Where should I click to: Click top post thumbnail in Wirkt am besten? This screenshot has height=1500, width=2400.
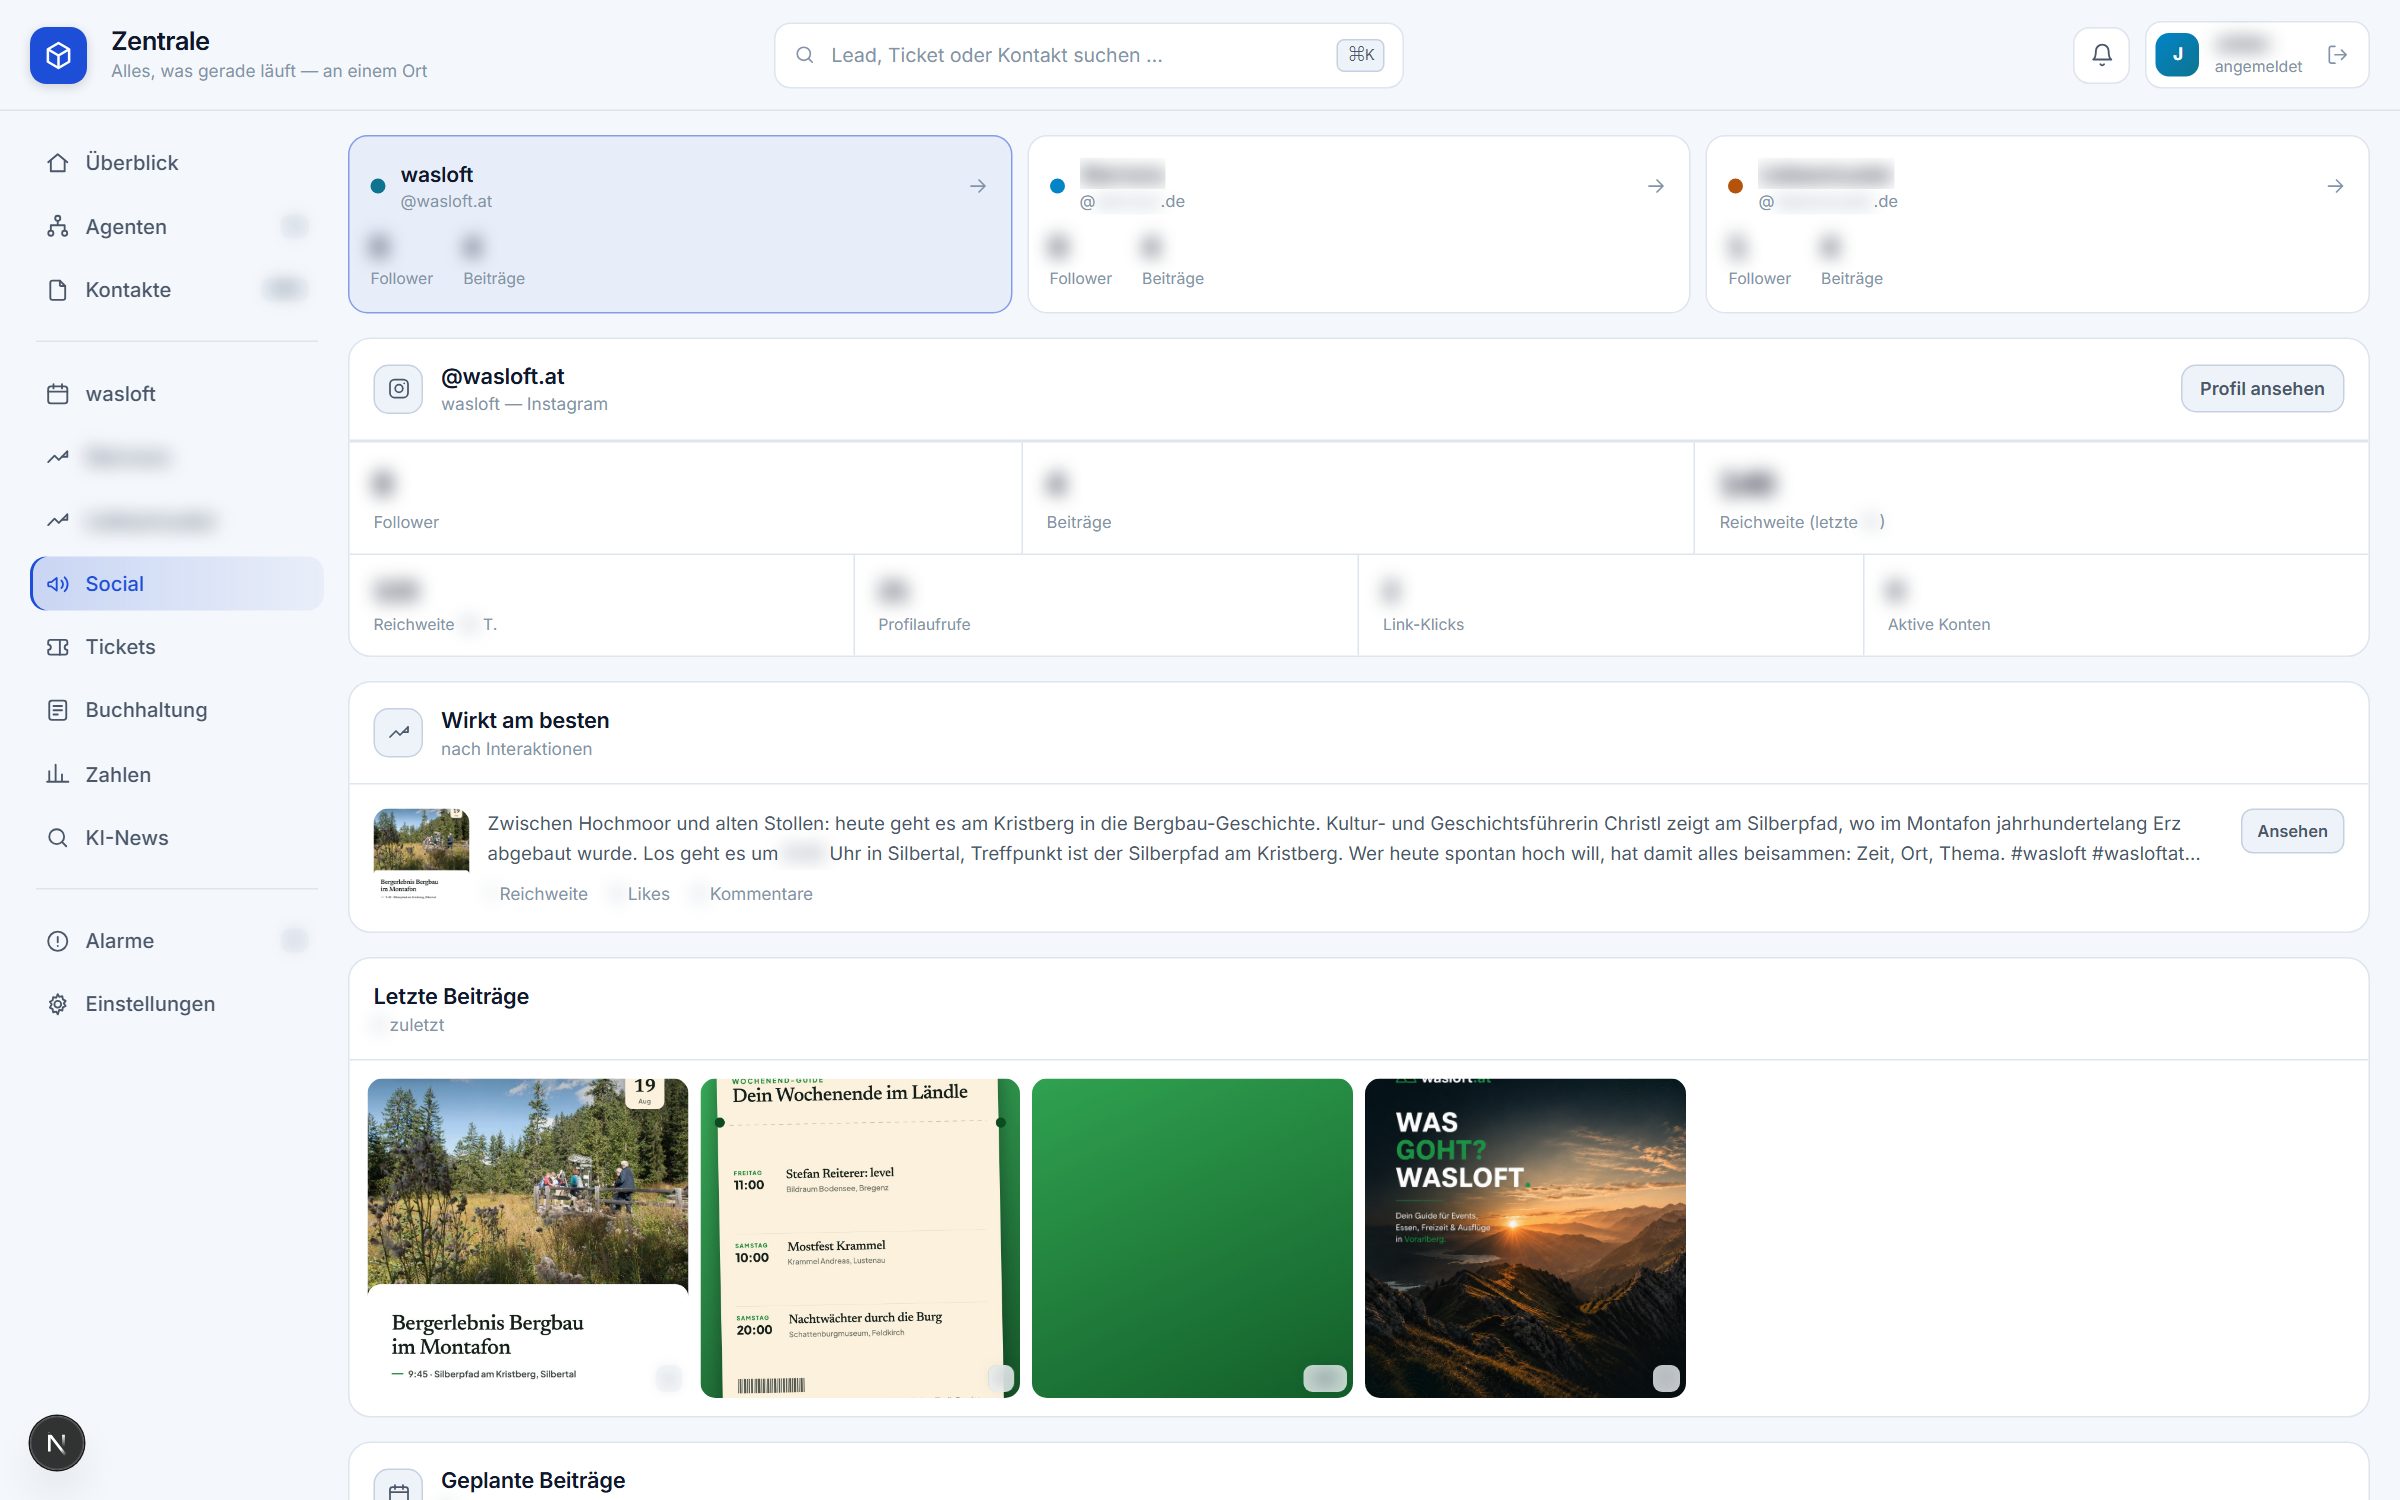click(421, 856)
